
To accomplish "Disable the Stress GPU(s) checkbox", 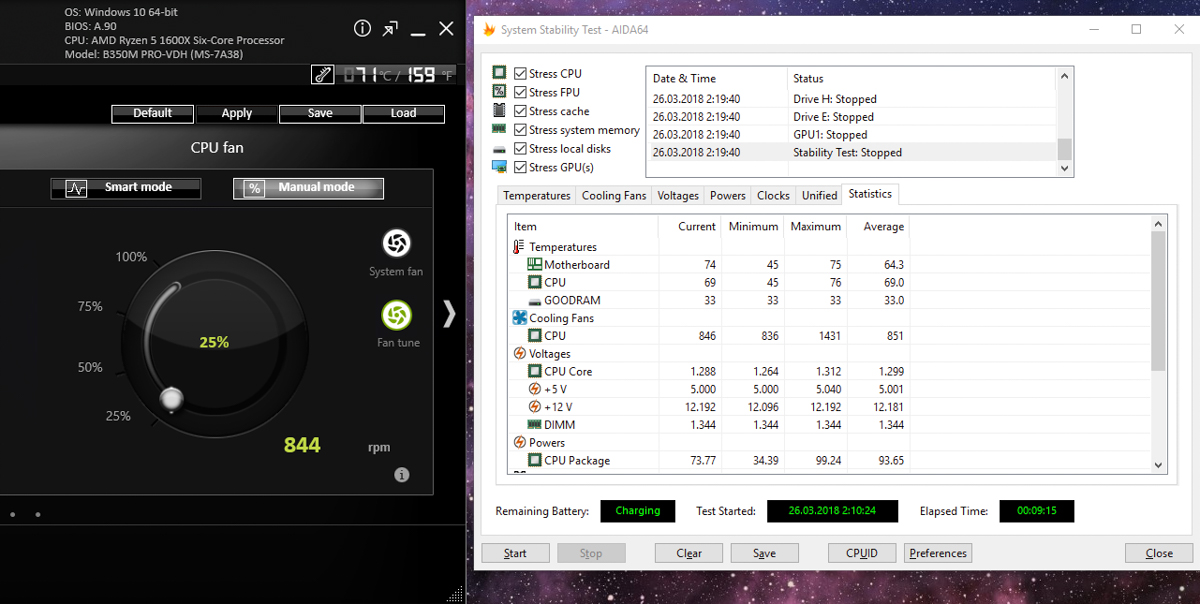I will pyautogui.click(x=520, y=167).
